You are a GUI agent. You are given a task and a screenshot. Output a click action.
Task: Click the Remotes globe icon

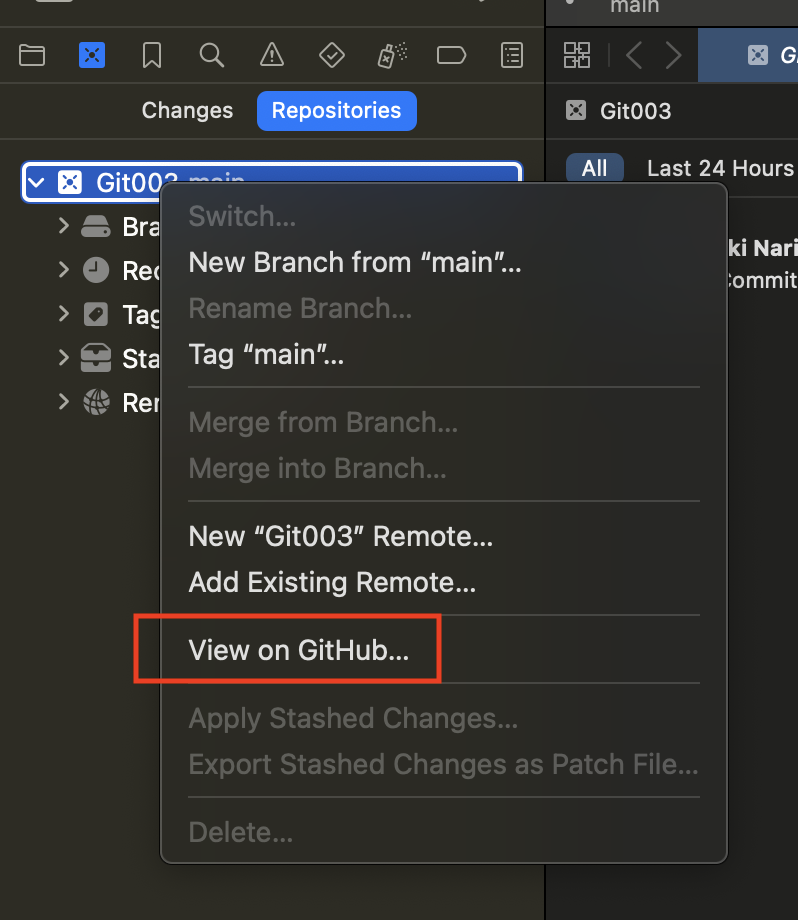(x=96, y=402)
